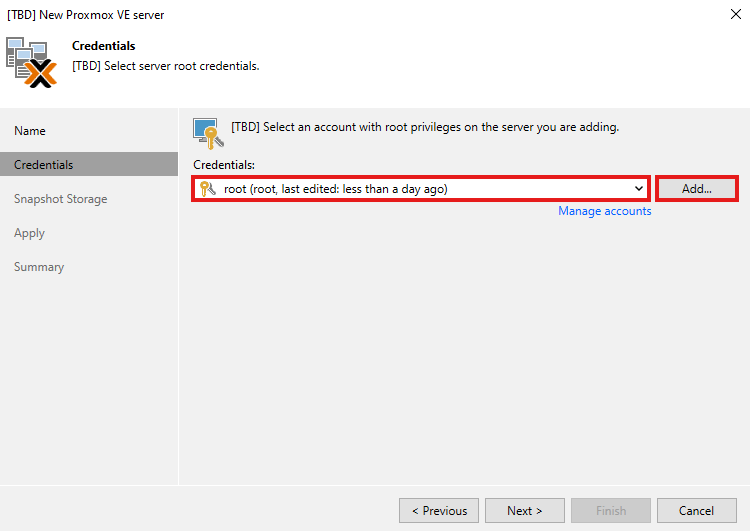Switch to the Summary step
Screen dimensions: 750x531
pos(39,267)
